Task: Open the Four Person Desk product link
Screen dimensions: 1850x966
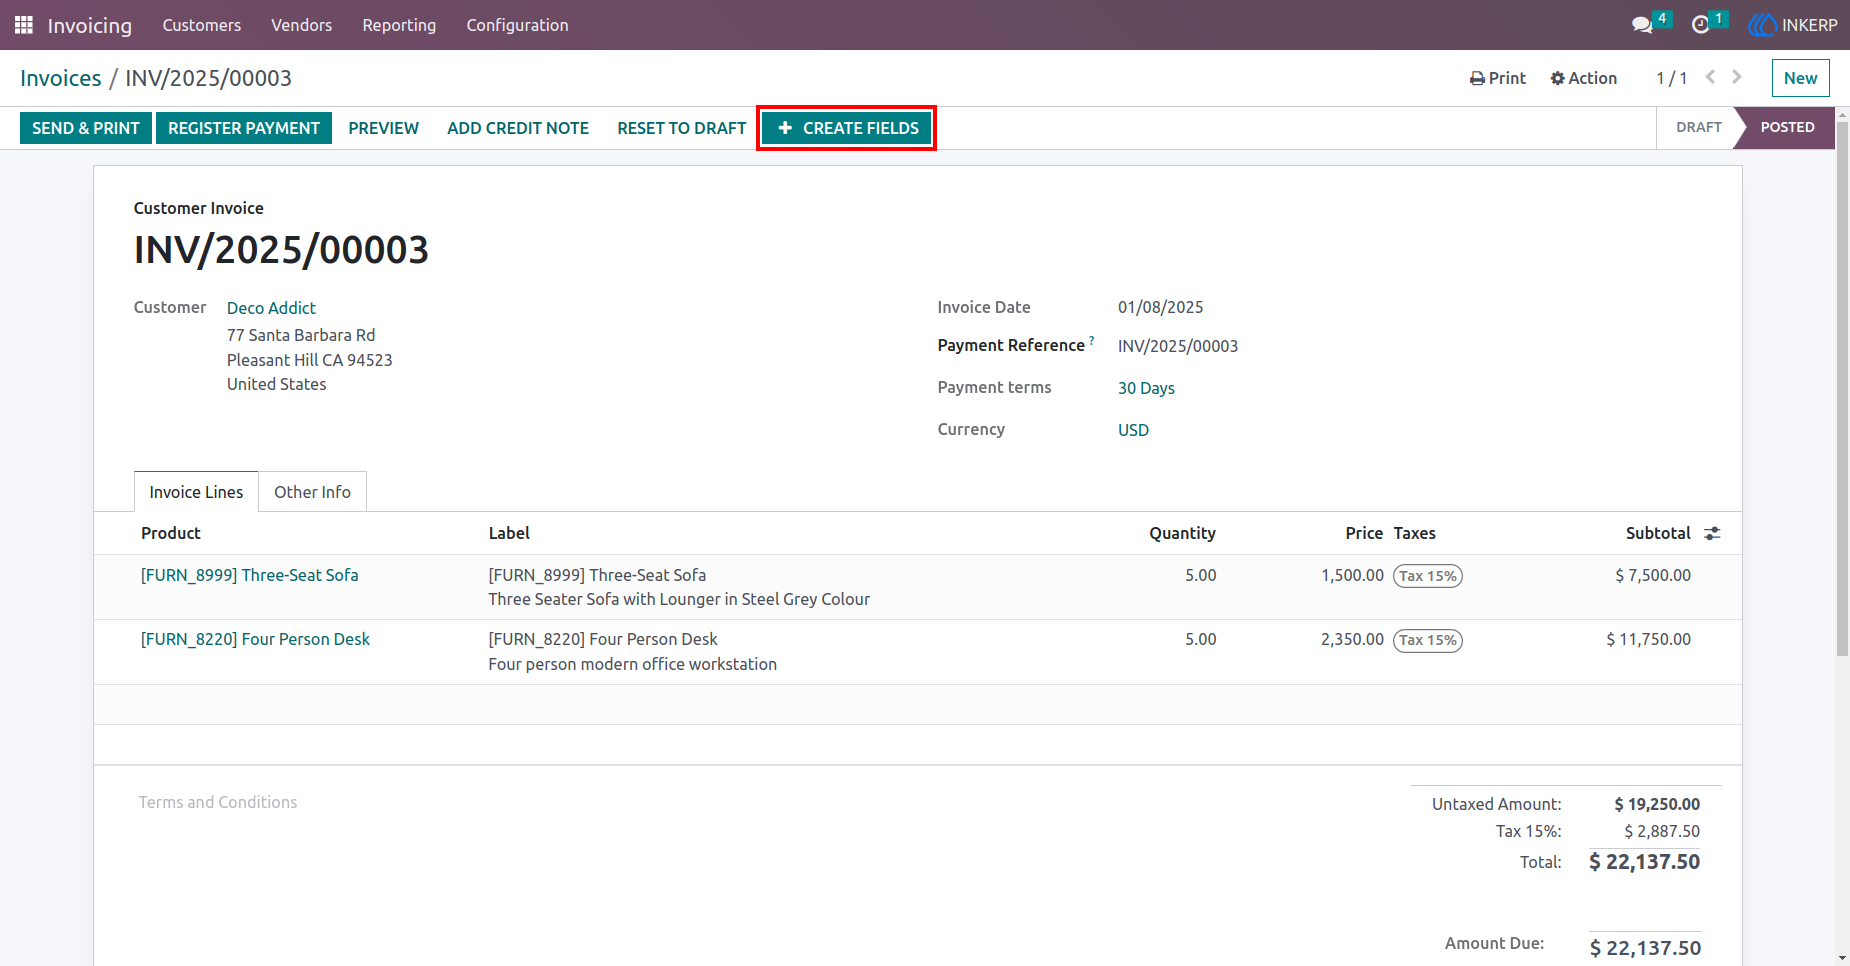Action: (255, 639)
